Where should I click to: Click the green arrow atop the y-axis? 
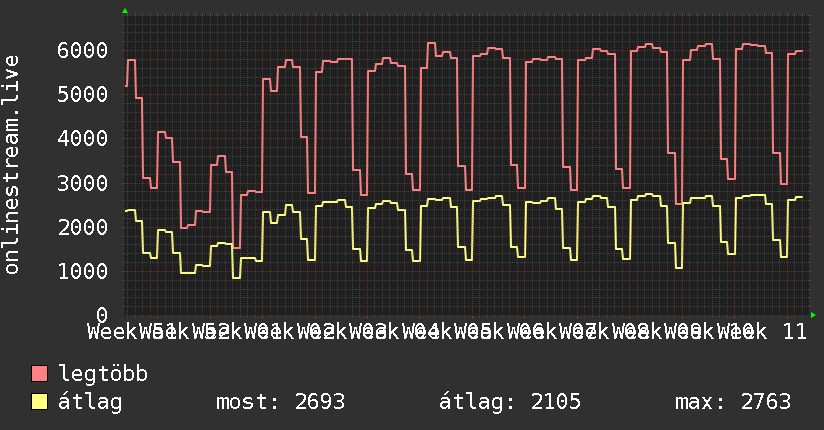[x=125, y=11]
